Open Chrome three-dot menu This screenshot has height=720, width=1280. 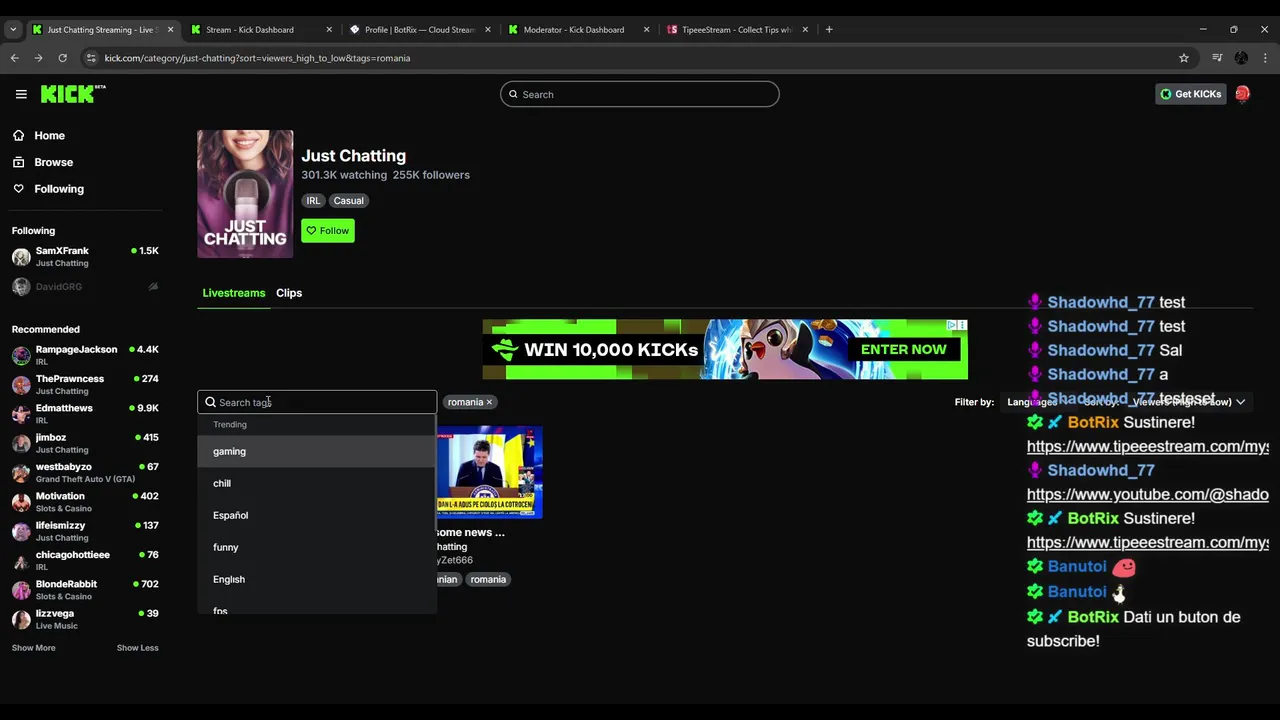tap(1264, 58)
